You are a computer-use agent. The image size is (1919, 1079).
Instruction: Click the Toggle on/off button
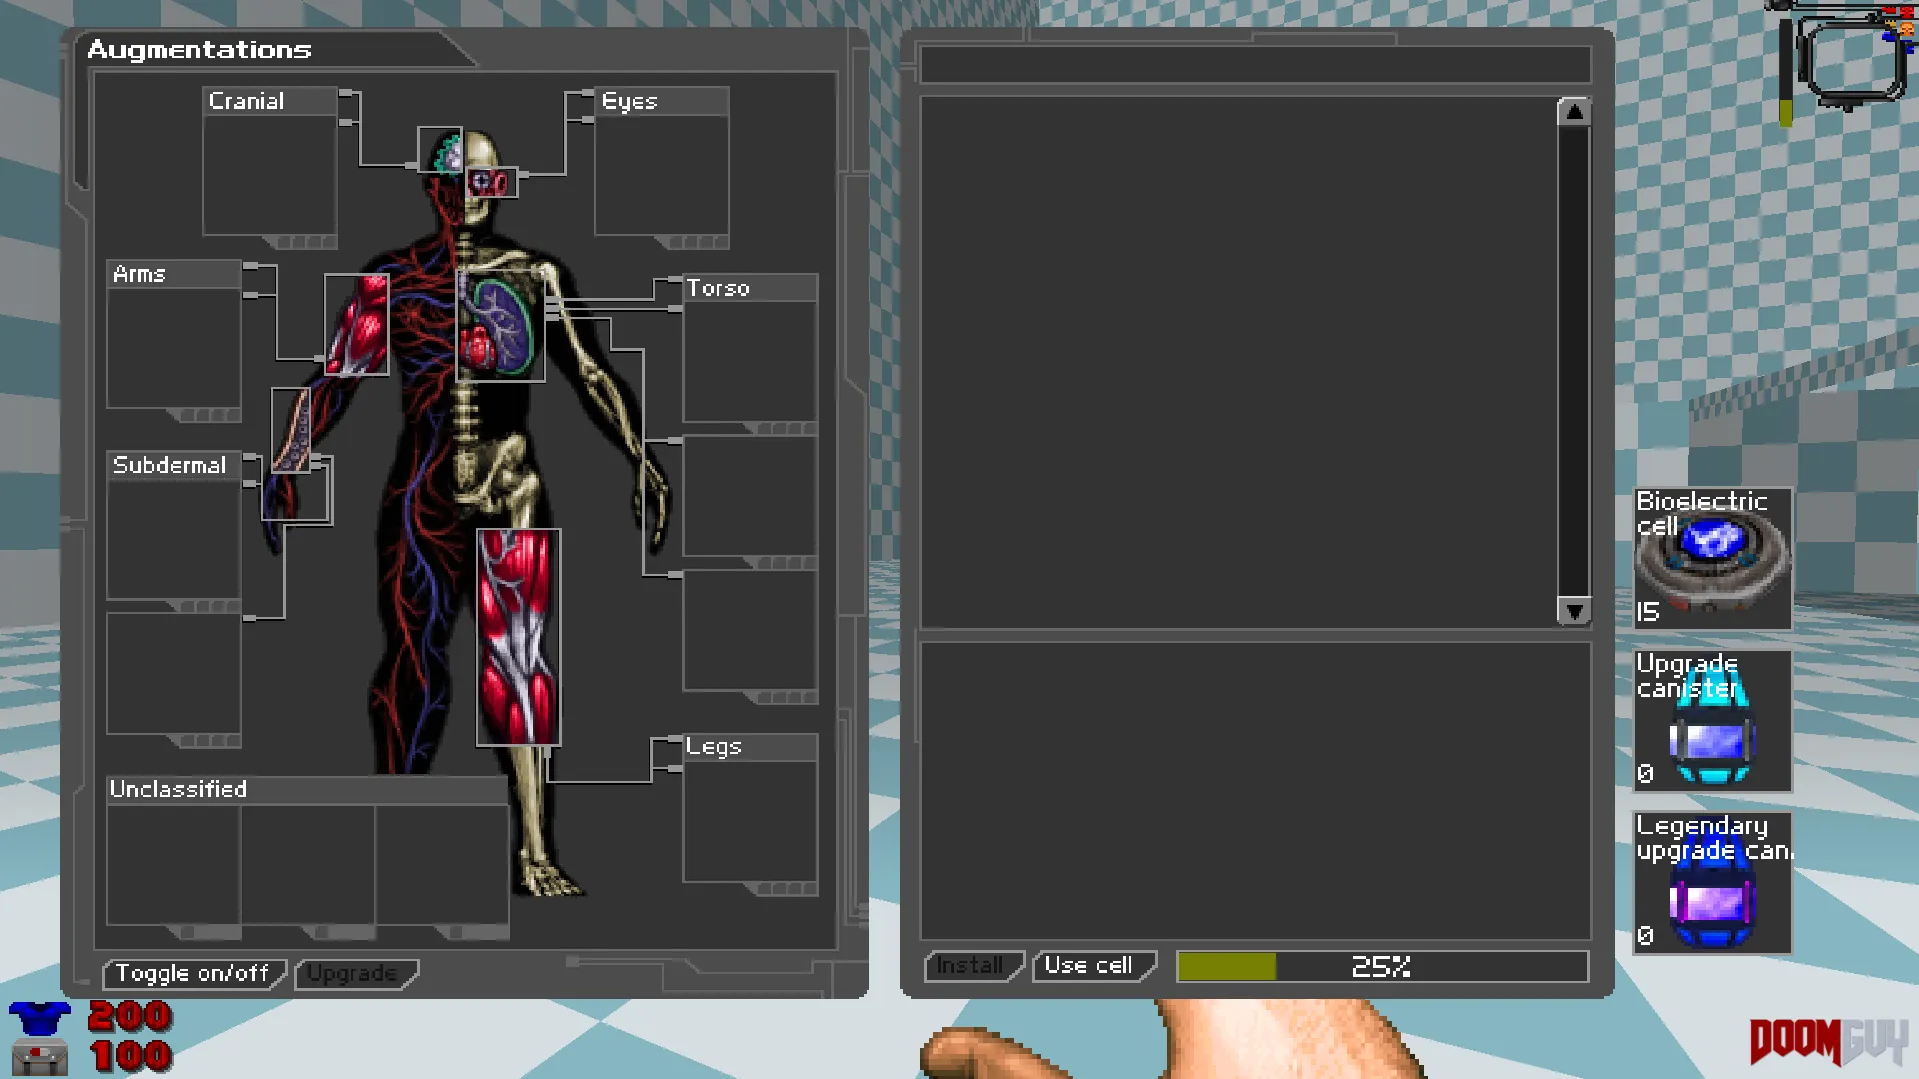[x=193, y=973]
